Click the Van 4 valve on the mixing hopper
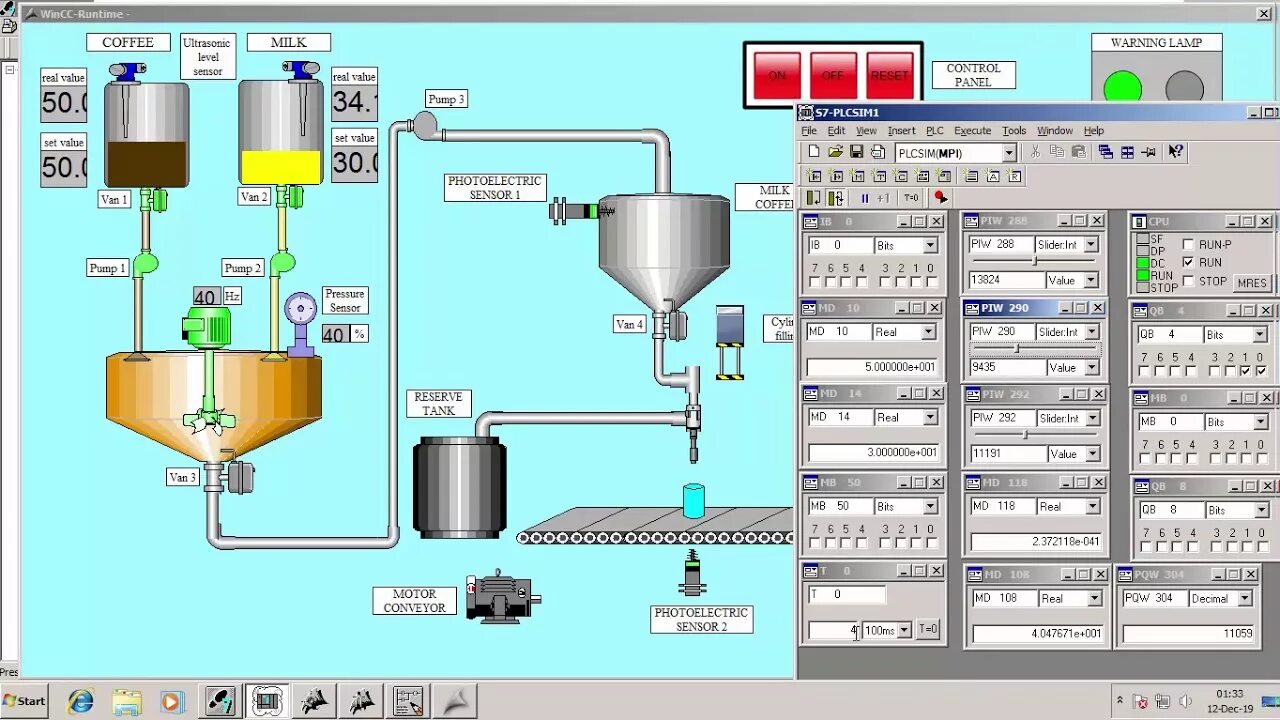 670,324
